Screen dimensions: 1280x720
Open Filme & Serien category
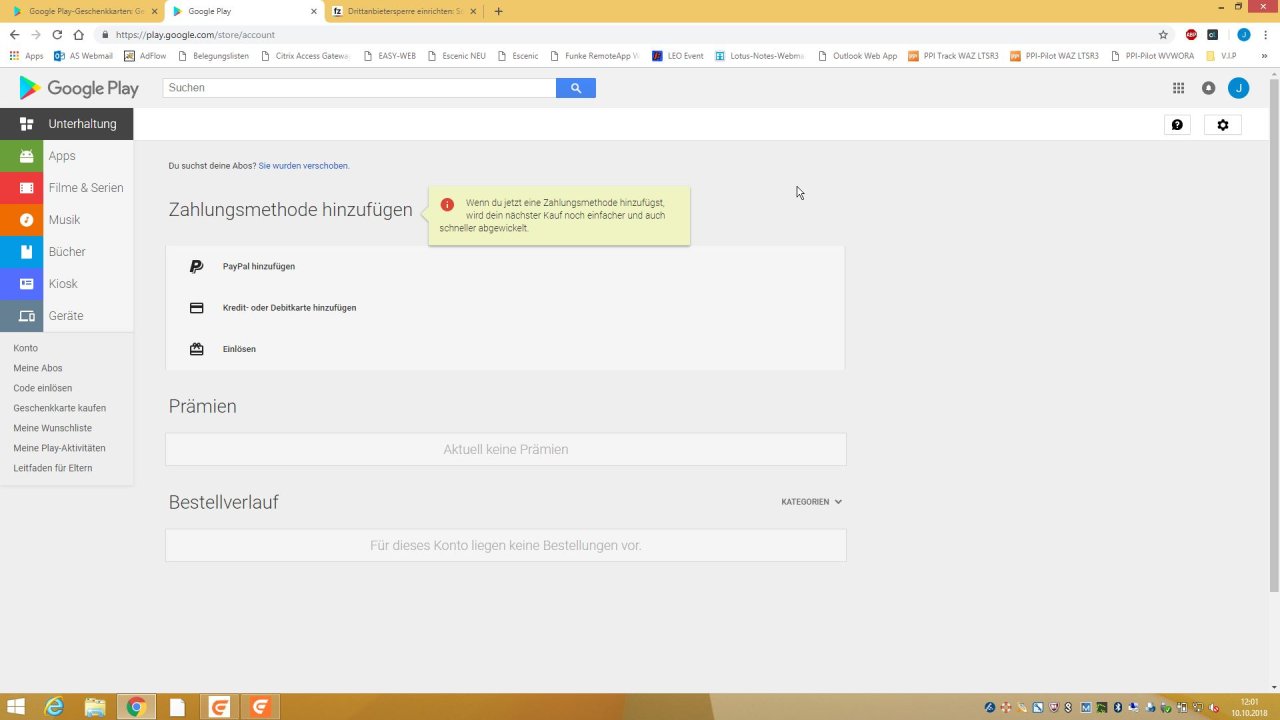pyautogui.click(x=66, y=188)
